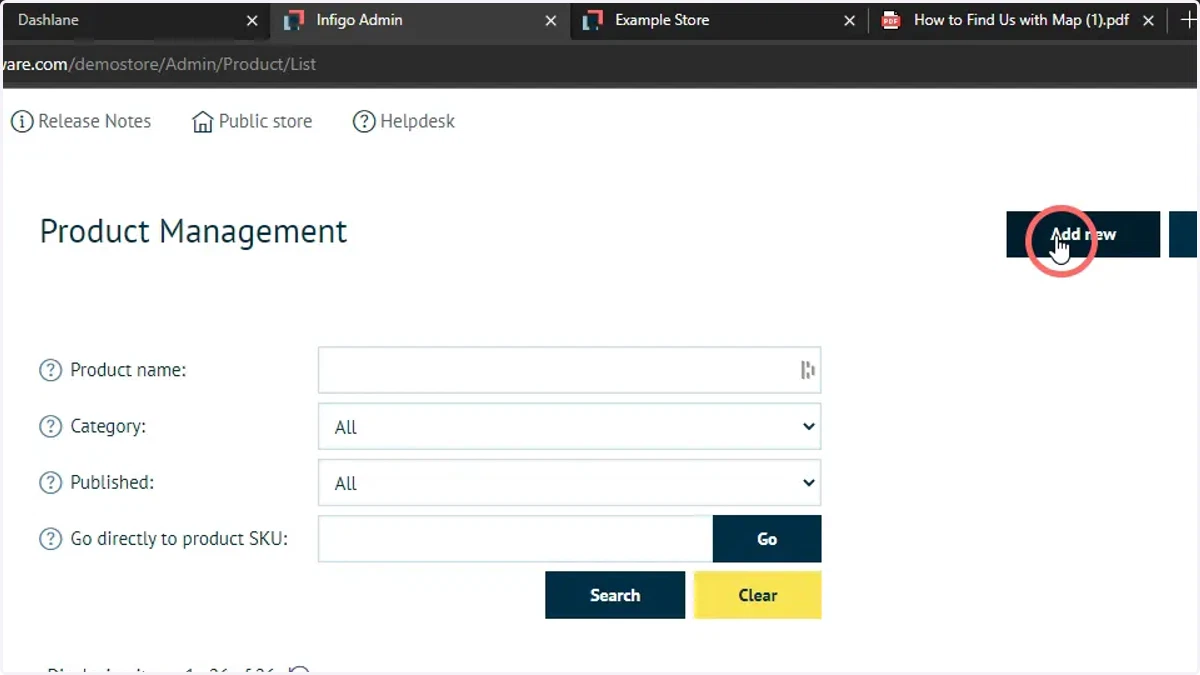
Task: Close the Dashlane browser tab
Action: point(252,20)
